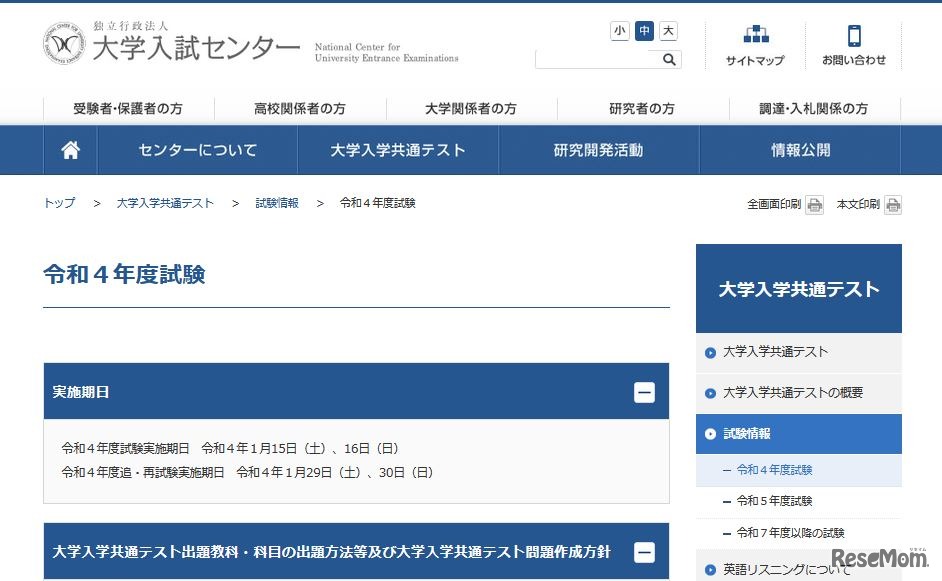The height and width of the screenshot is (581, 942).
Task: Click the arrow icon beside 大学入学共通テストの概要
Action: point(710,394)
